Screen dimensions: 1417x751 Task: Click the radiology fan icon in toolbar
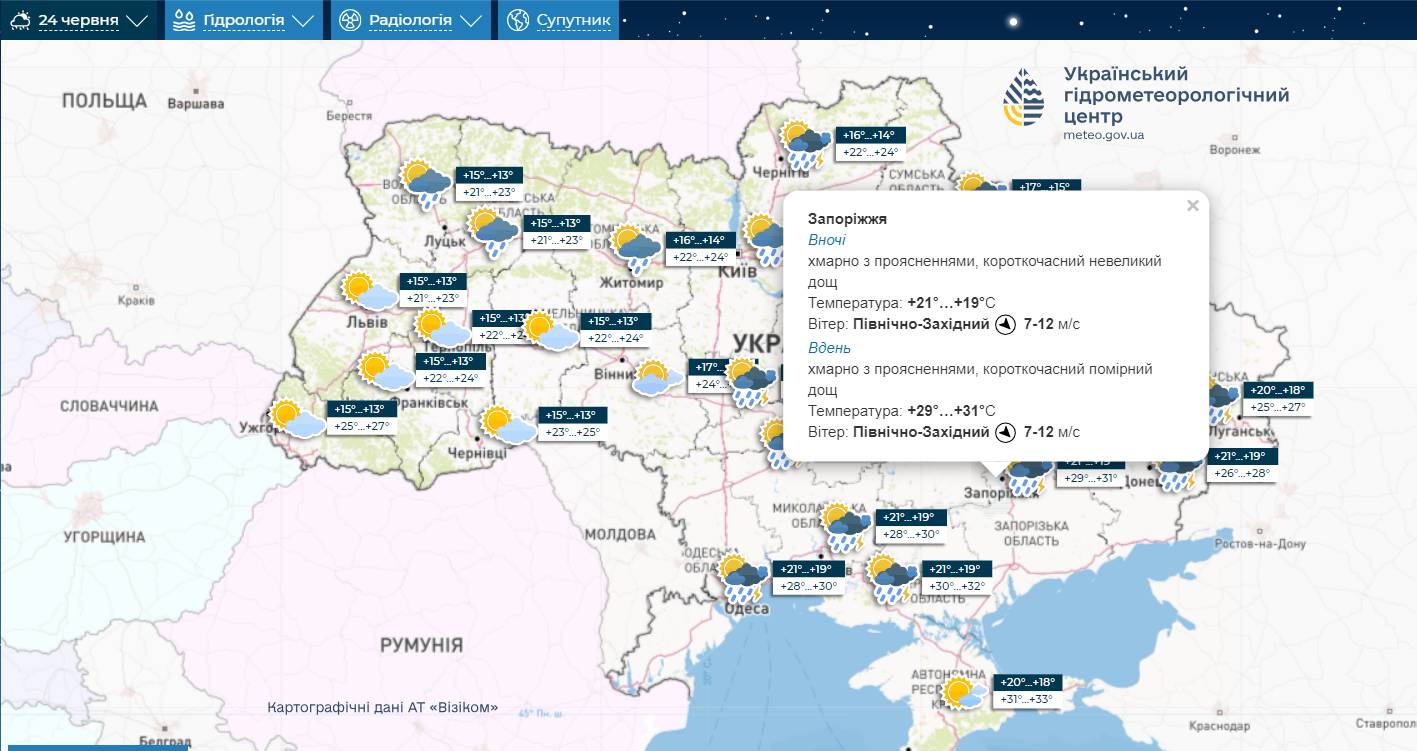[349, 20]
